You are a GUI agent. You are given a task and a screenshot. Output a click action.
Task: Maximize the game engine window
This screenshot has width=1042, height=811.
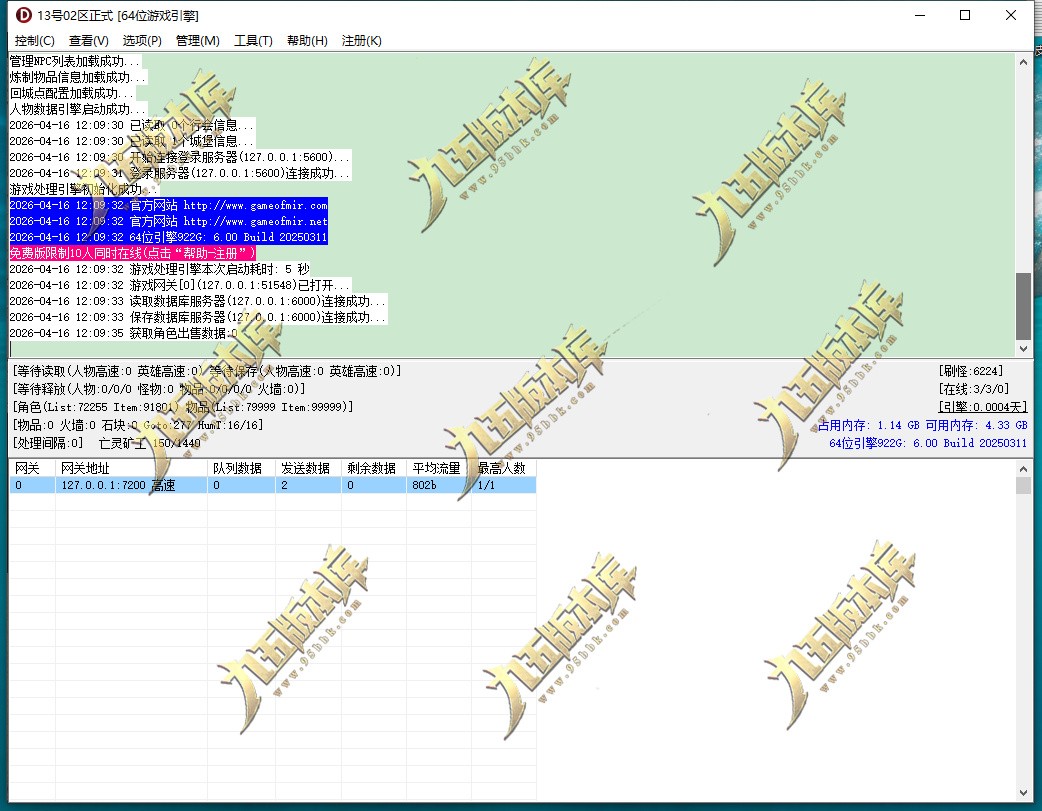coord(965,15)
